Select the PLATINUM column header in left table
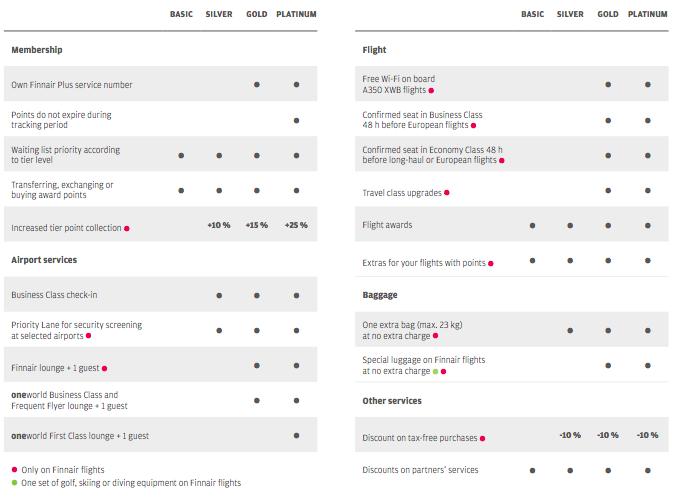Screen dimensions: 675x497 click(x=296, y=14)
